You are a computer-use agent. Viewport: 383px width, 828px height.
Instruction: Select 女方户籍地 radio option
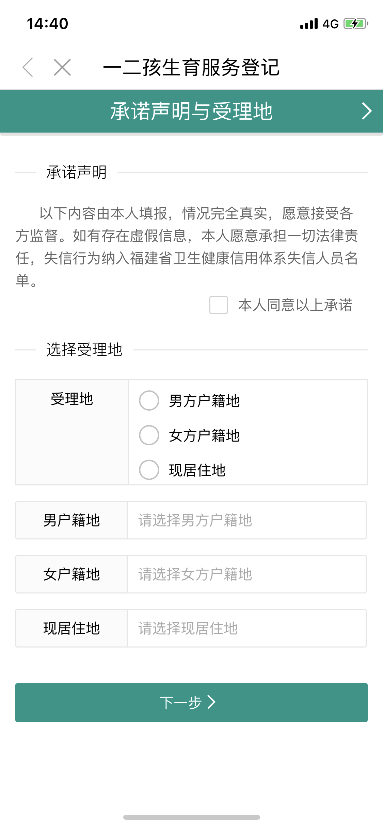pyautogui.click(x=149, y=435)
